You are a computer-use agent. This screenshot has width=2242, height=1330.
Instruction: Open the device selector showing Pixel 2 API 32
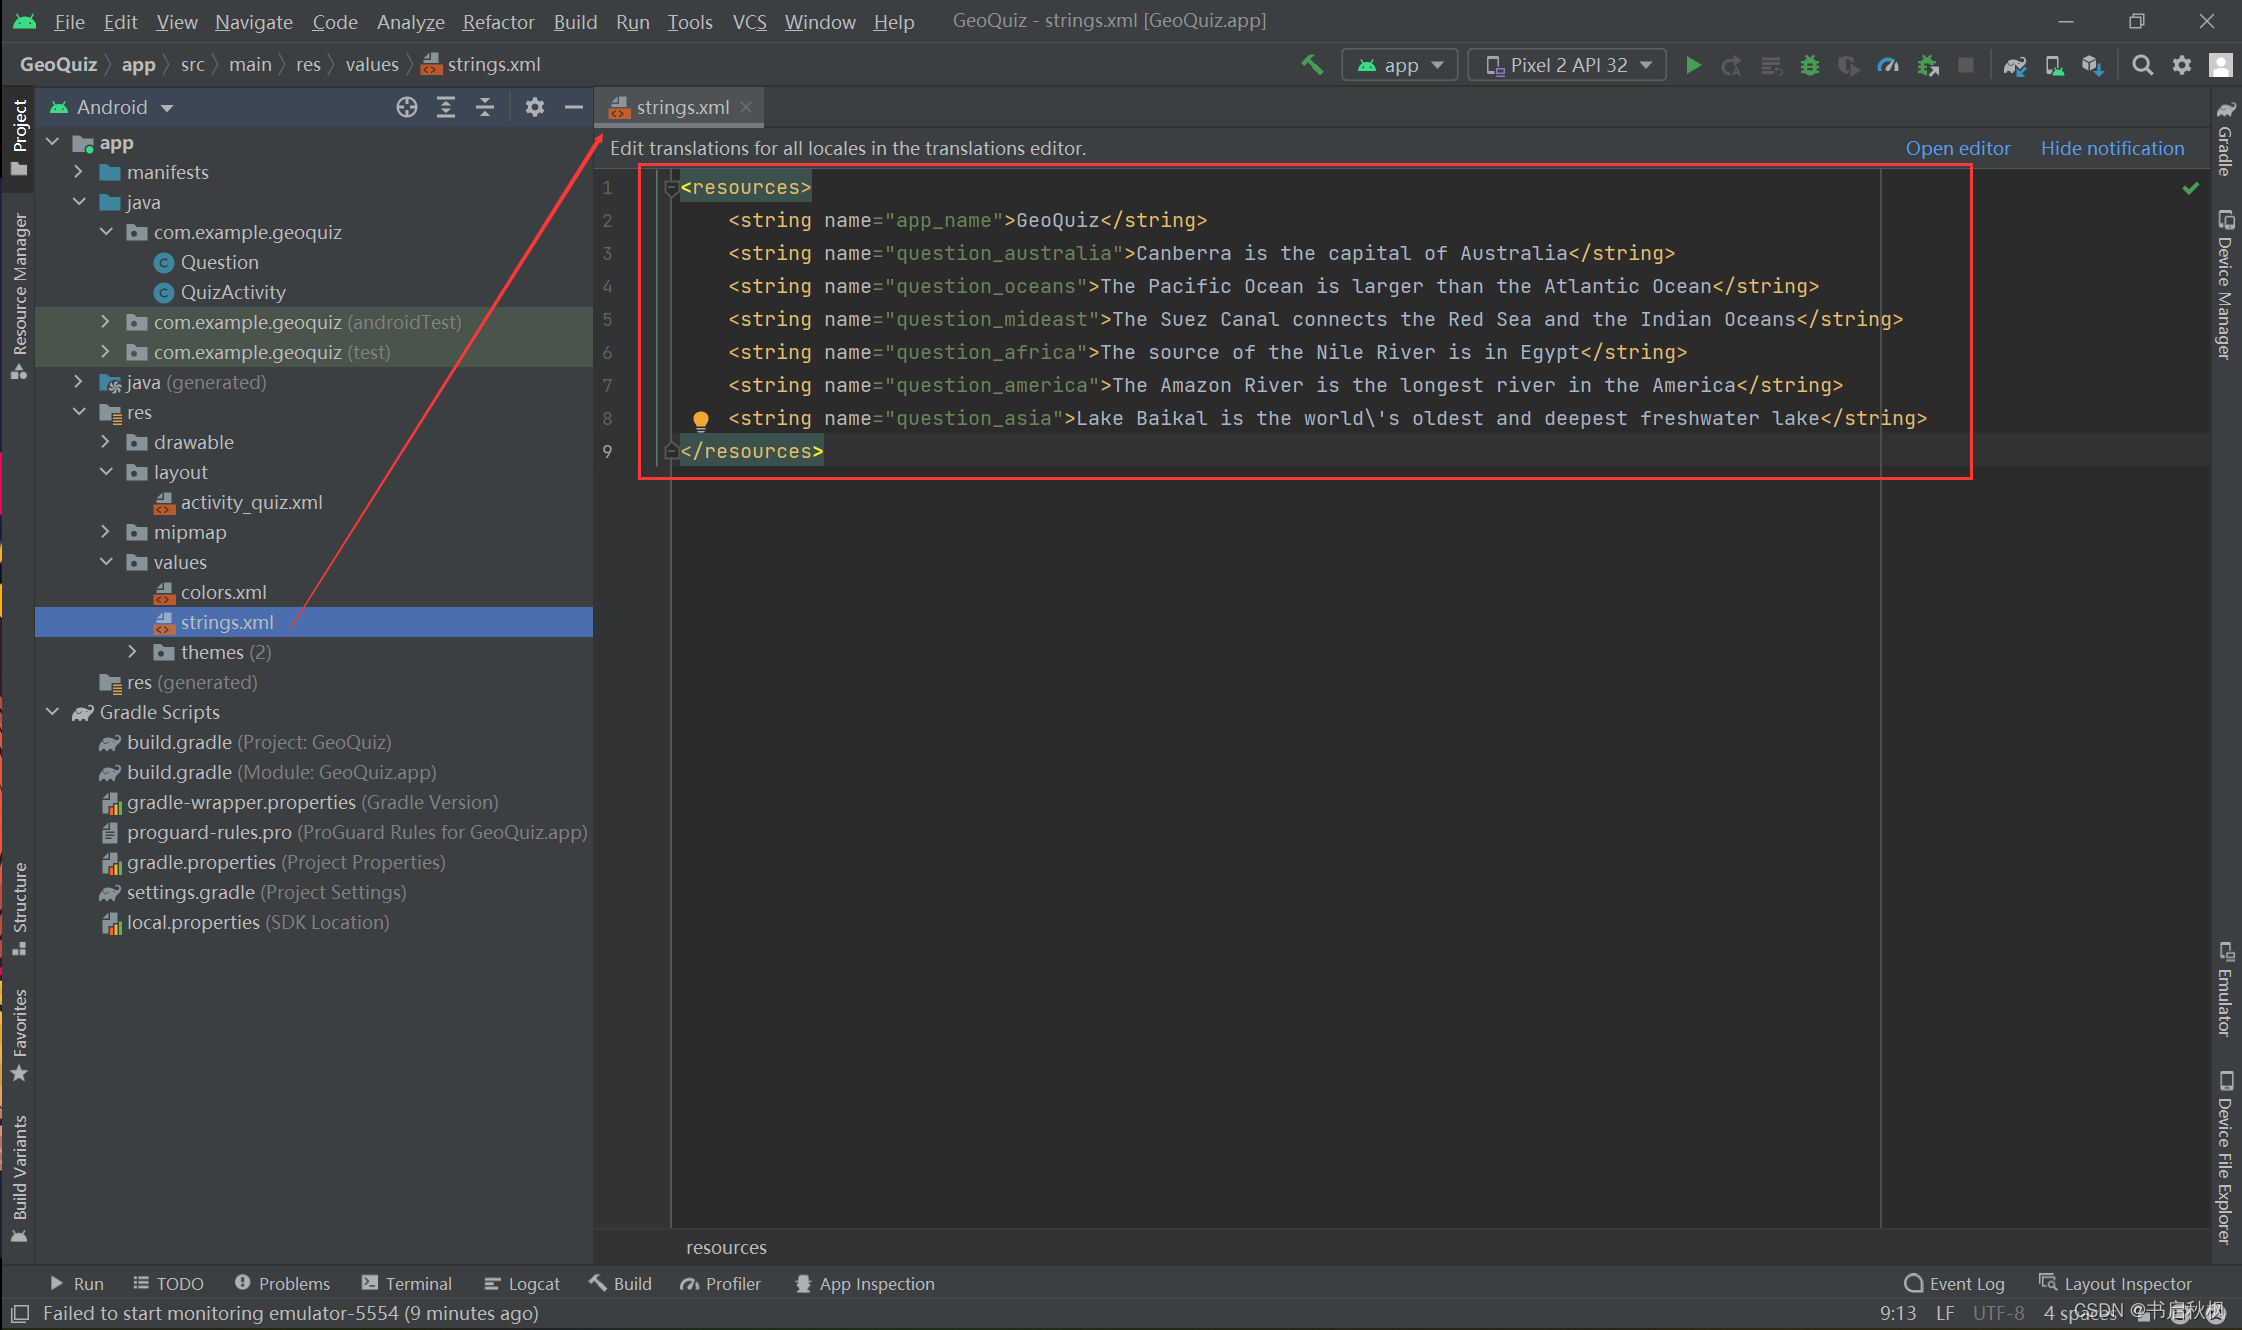coord(1566,64)
